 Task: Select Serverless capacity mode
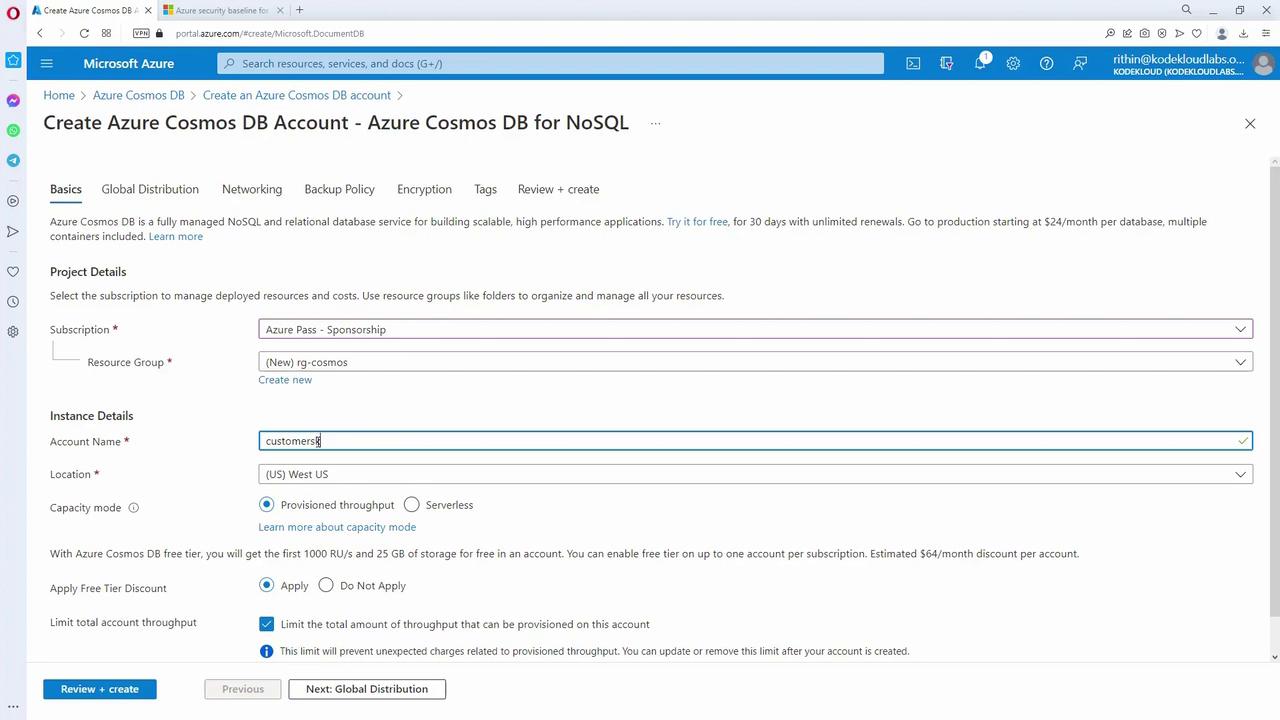[x=412, y=505]
